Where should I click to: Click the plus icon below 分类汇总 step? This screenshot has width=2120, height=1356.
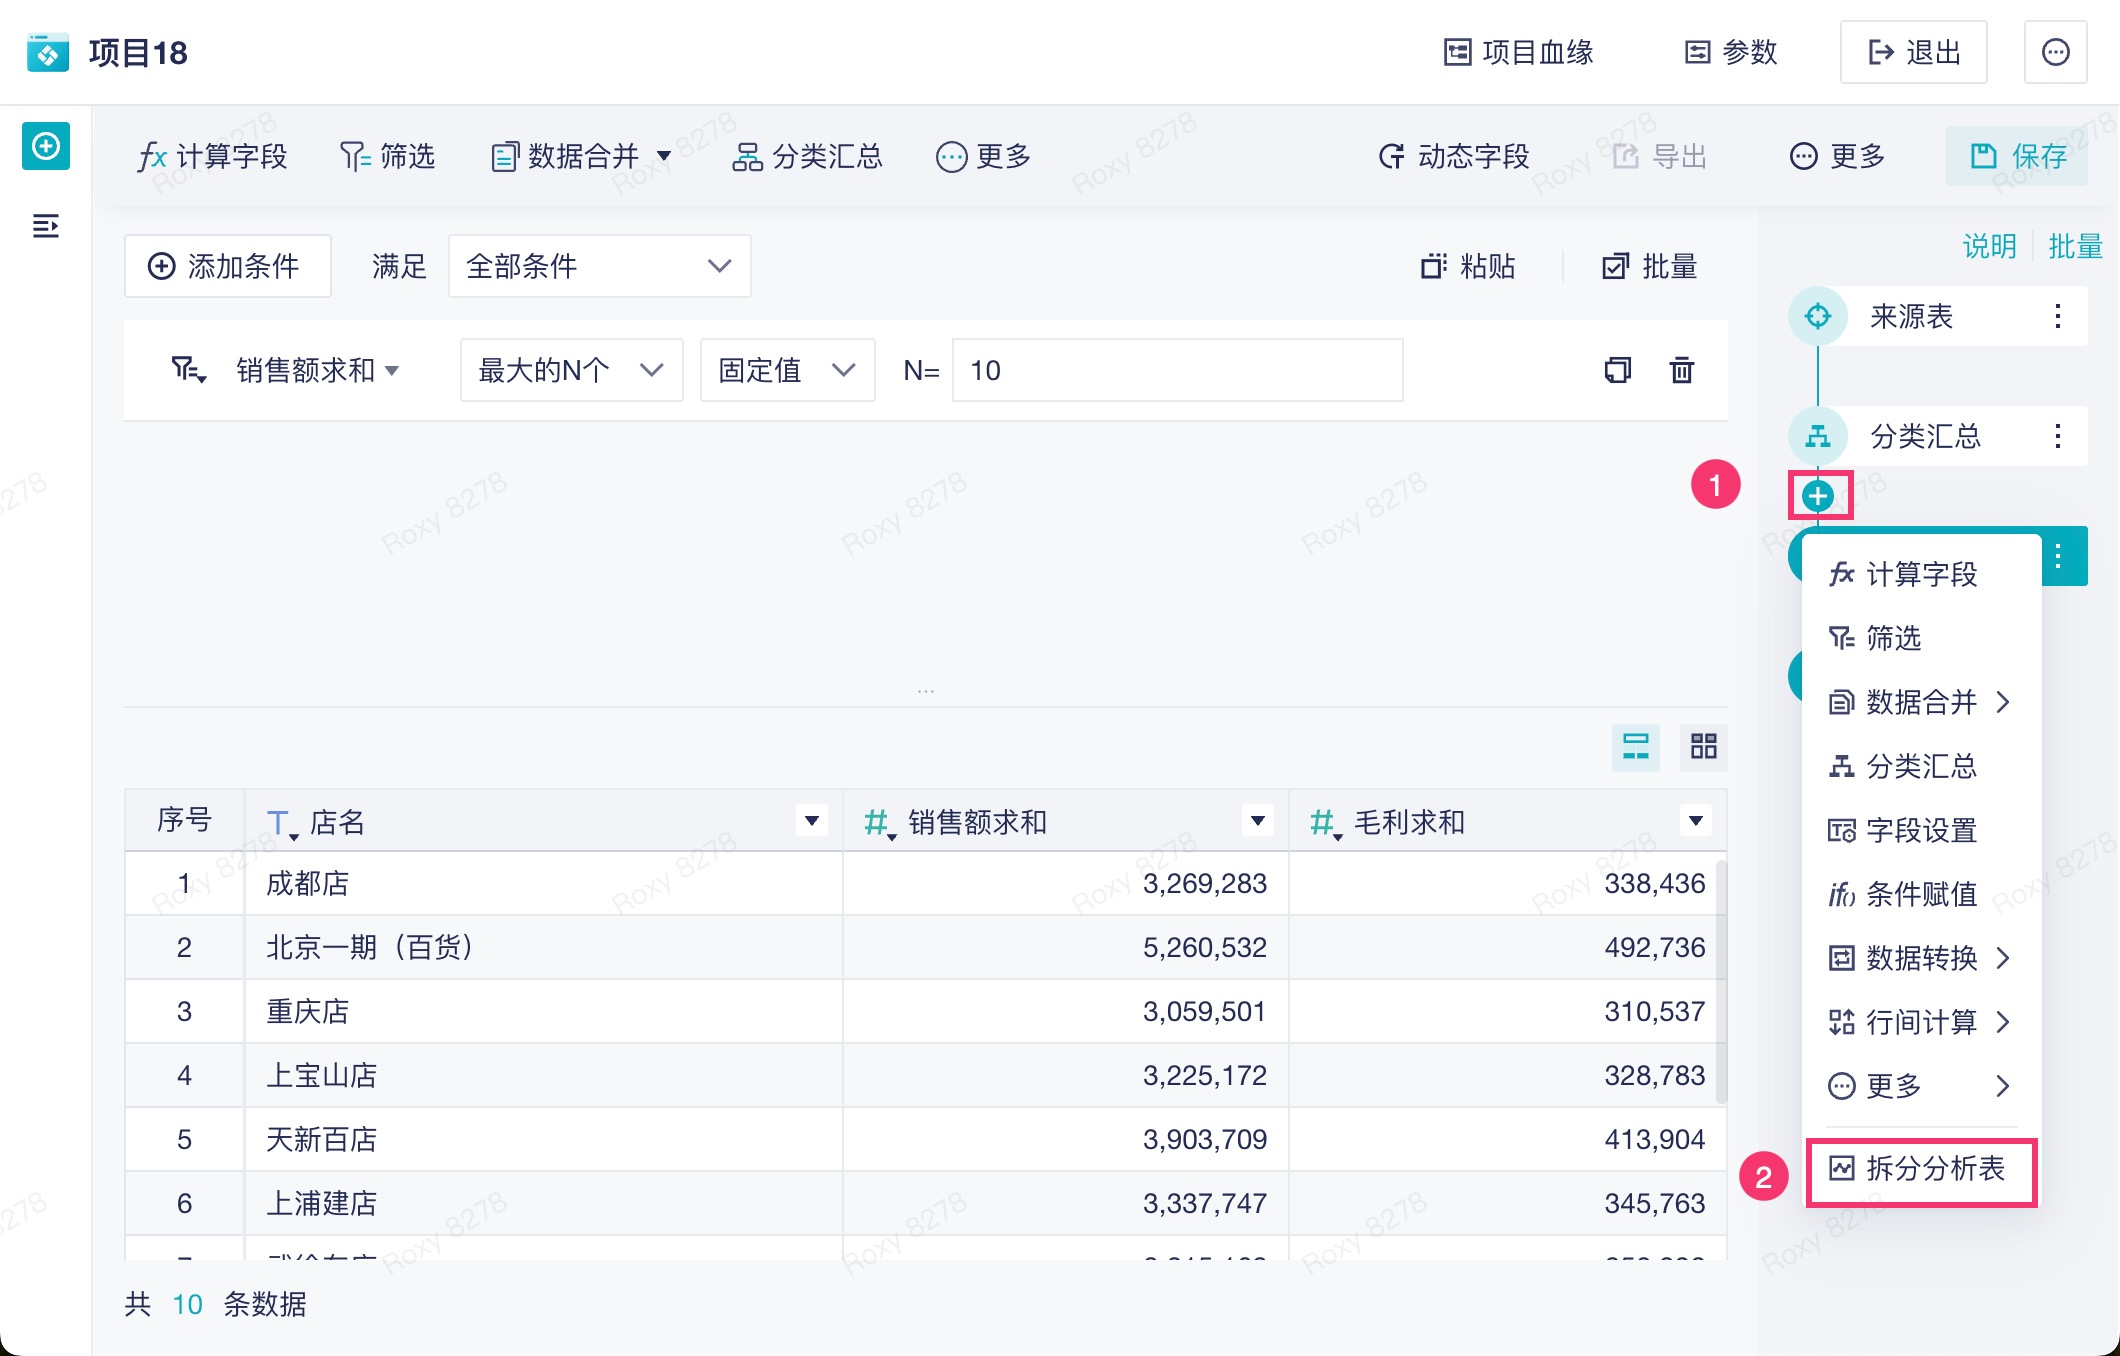1818,495
